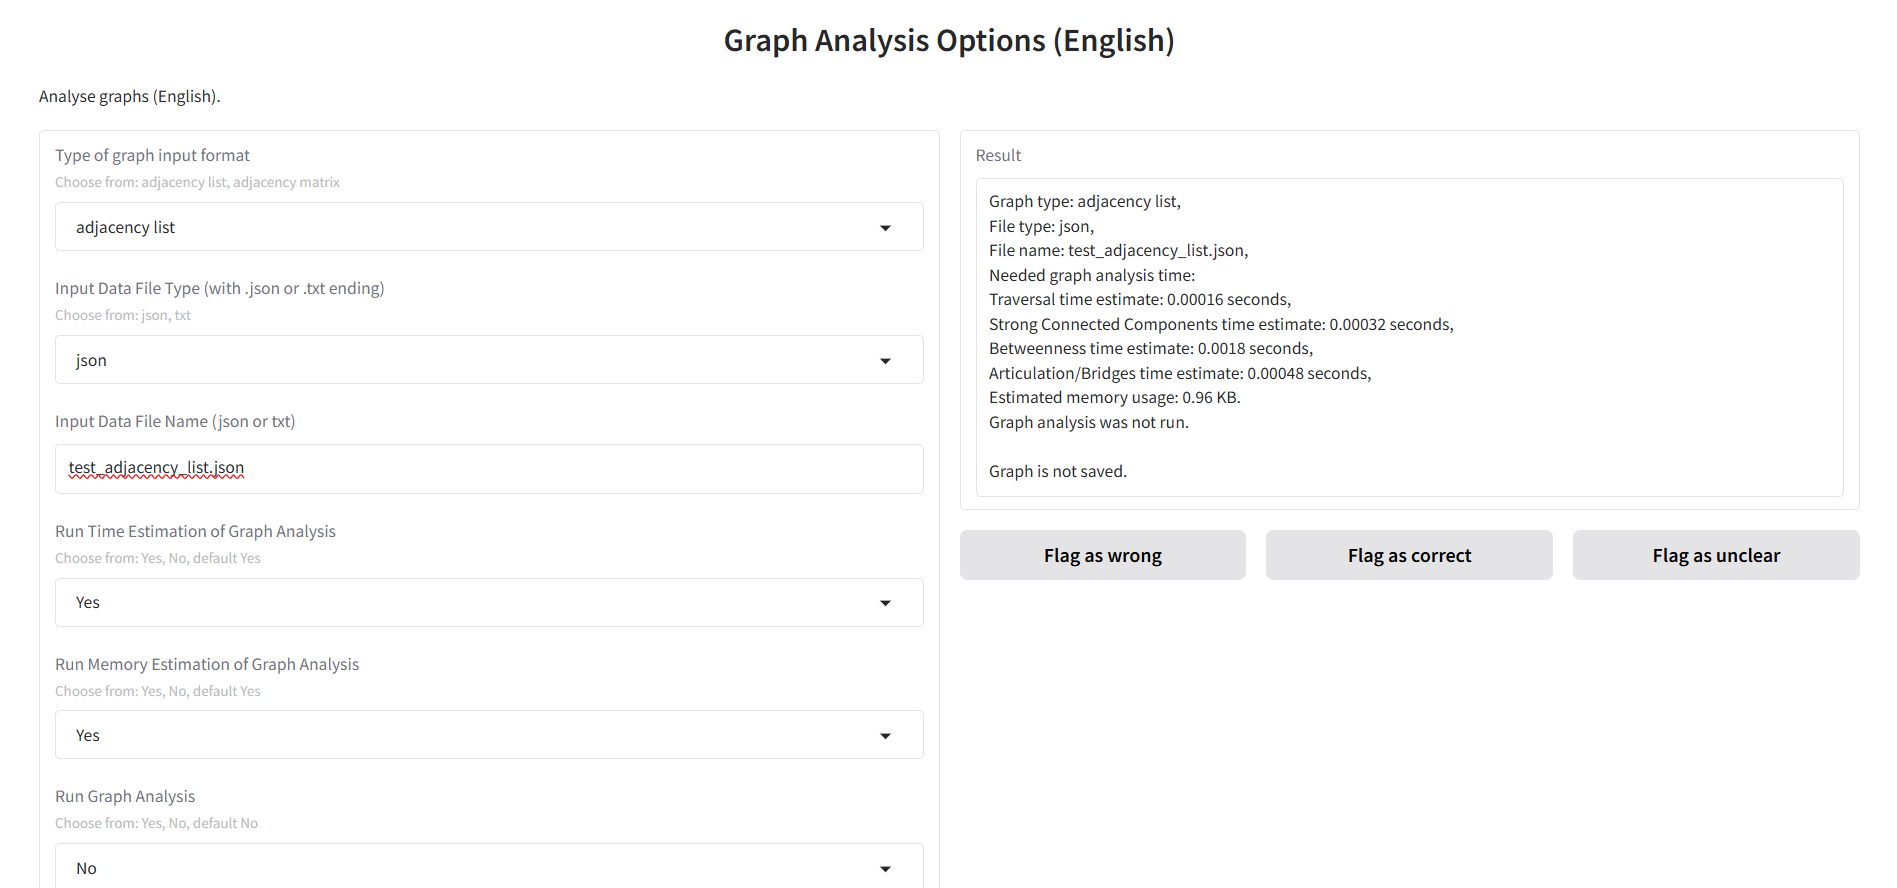Click inside the Result output text box
Viewport: 1897px width, 888px height.
click(x=1408, y=337)
